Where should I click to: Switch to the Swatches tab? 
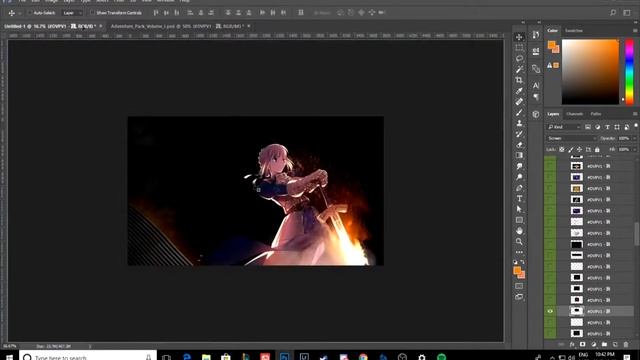coord(573,31)
